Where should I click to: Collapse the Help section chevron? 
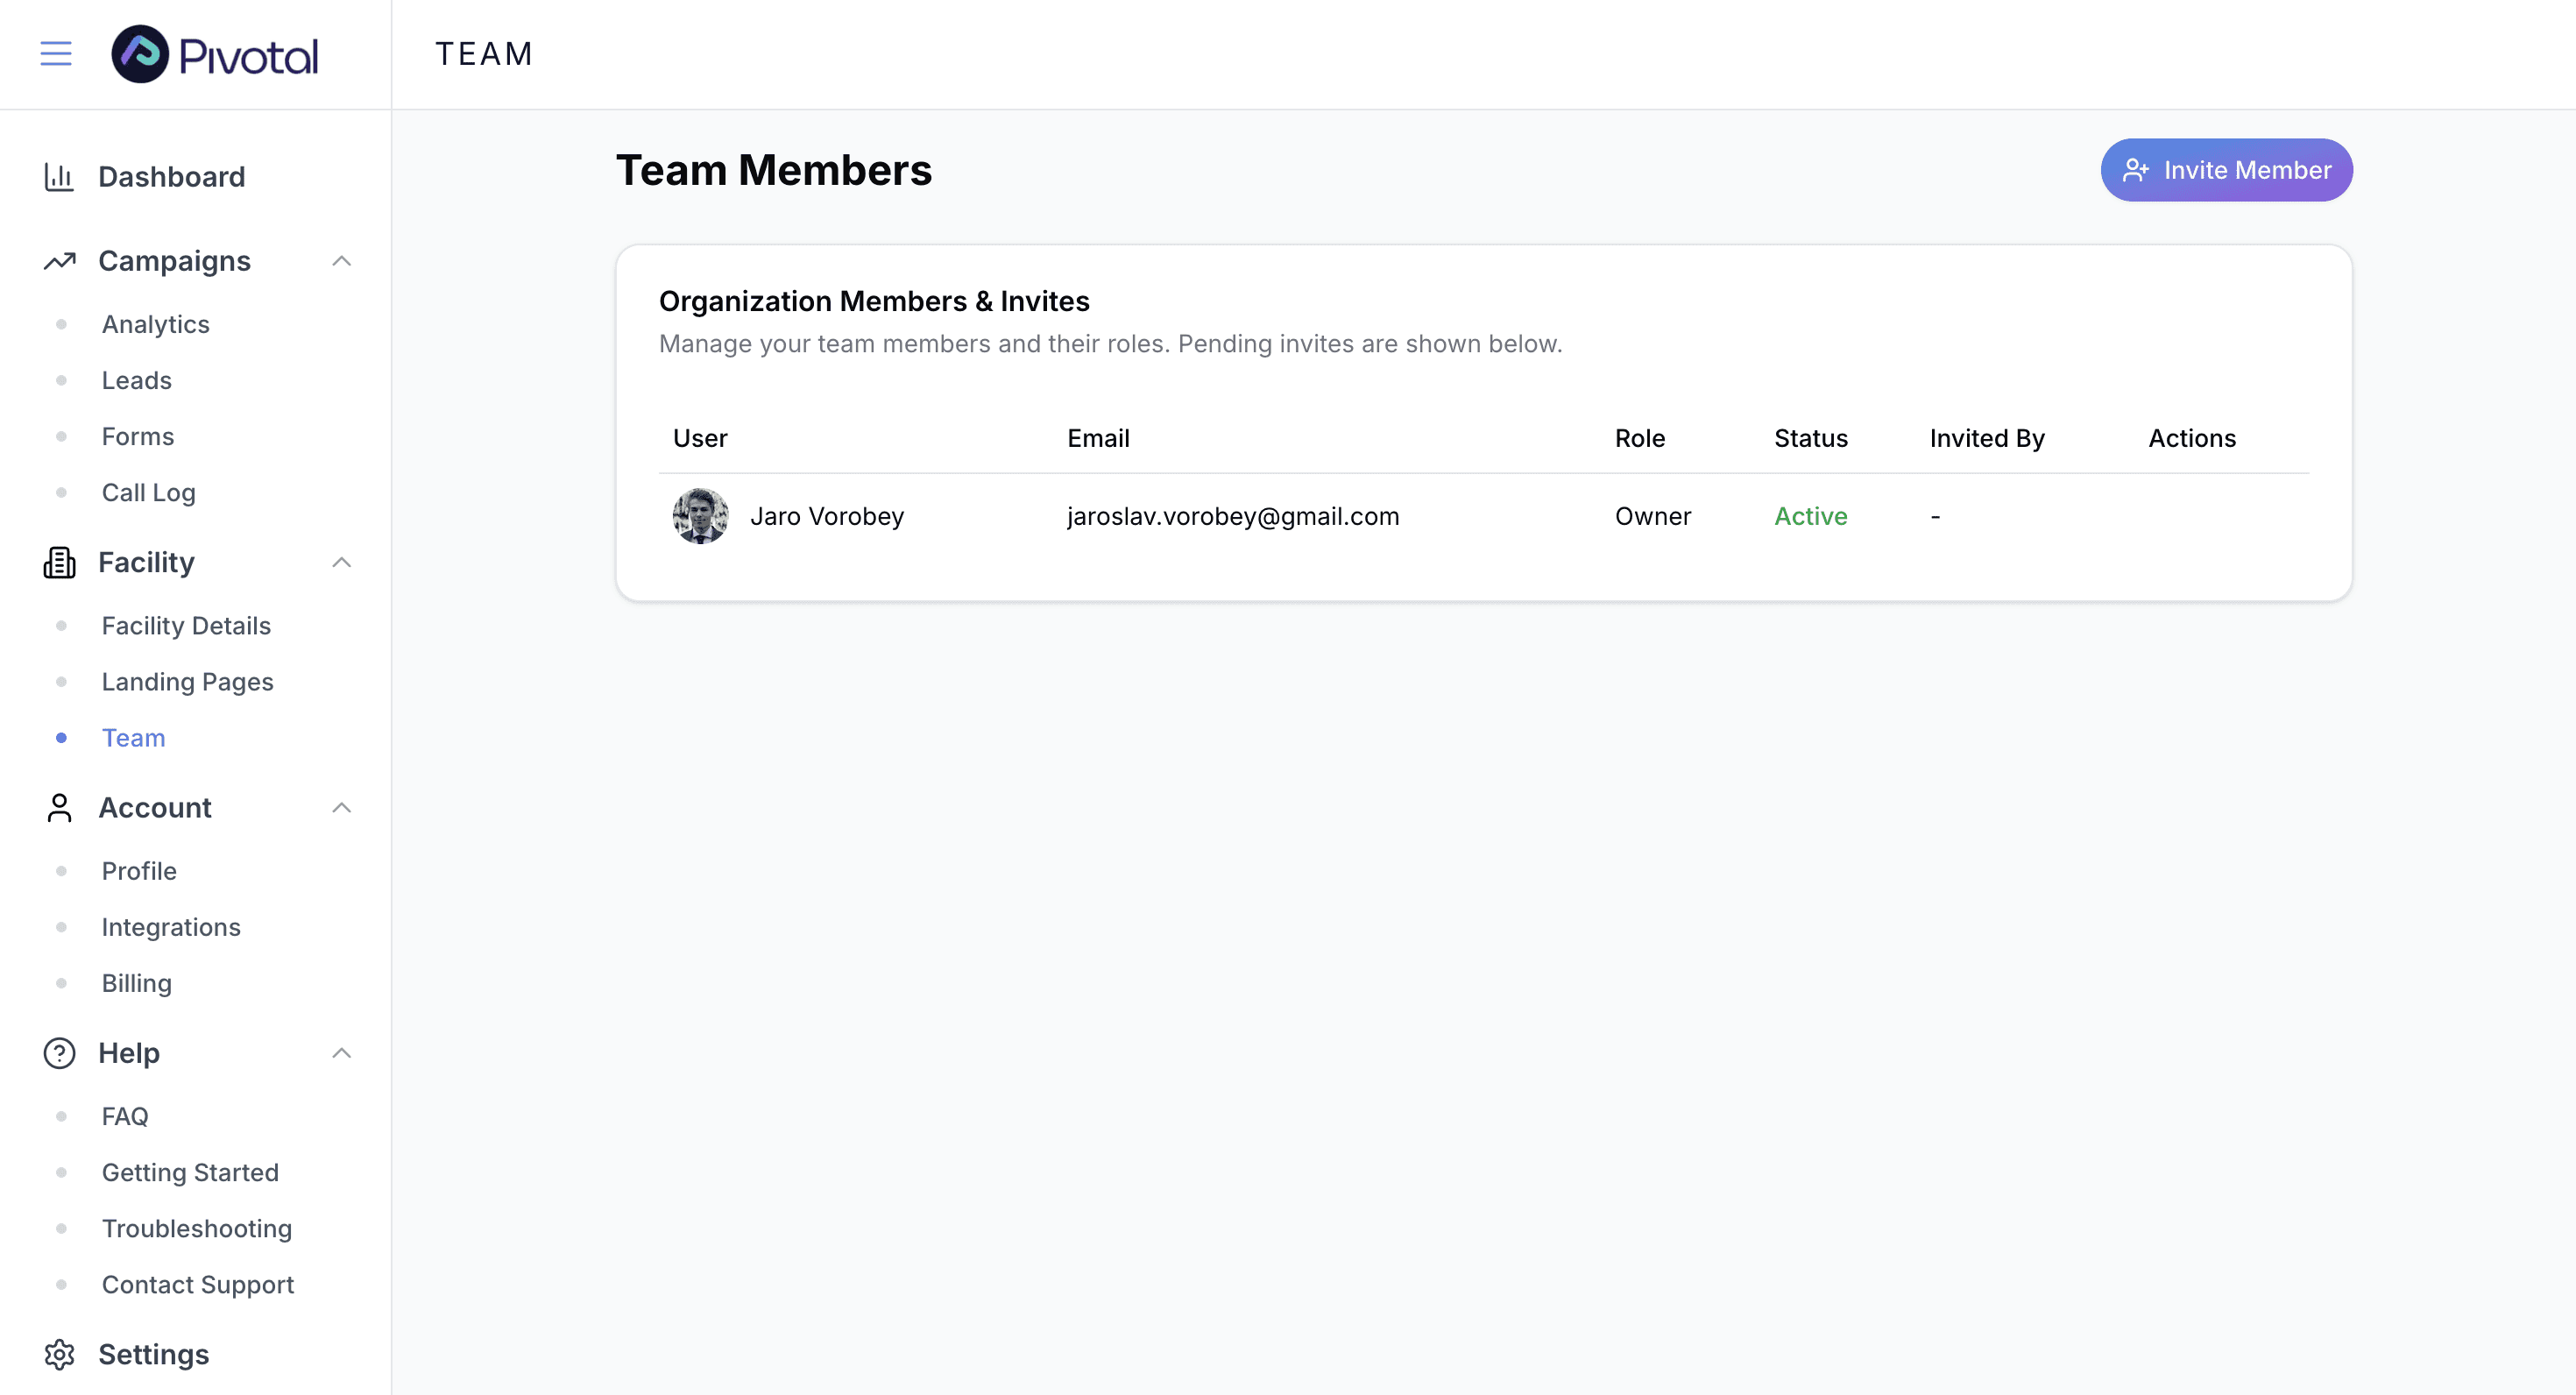coord(341,1053)
